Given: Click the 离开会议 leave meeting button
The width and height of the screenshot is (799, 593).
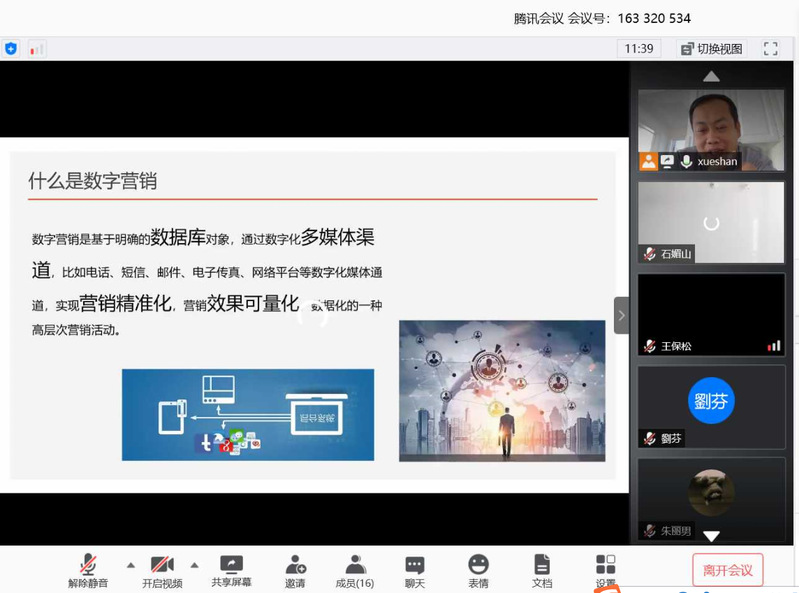Looking at the screenshot, I should 727,570.
